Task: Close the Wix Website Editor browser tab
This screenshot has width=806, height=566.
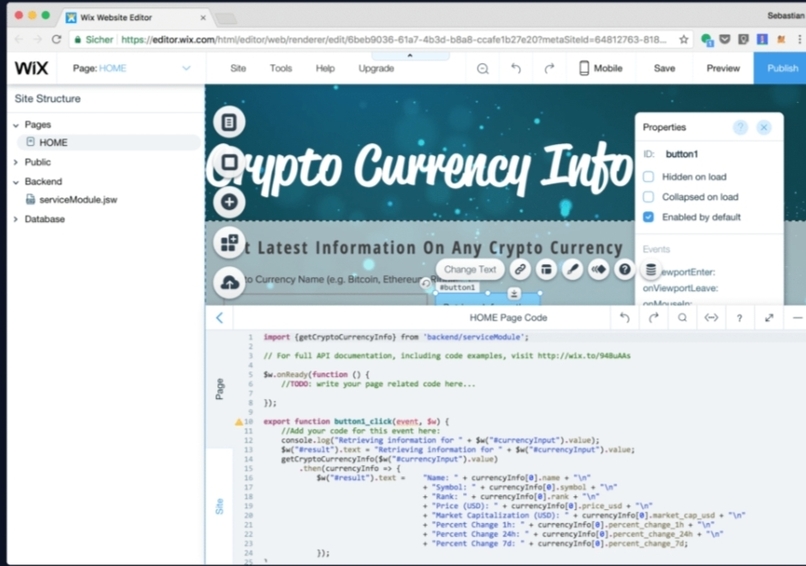Action: 203,17
